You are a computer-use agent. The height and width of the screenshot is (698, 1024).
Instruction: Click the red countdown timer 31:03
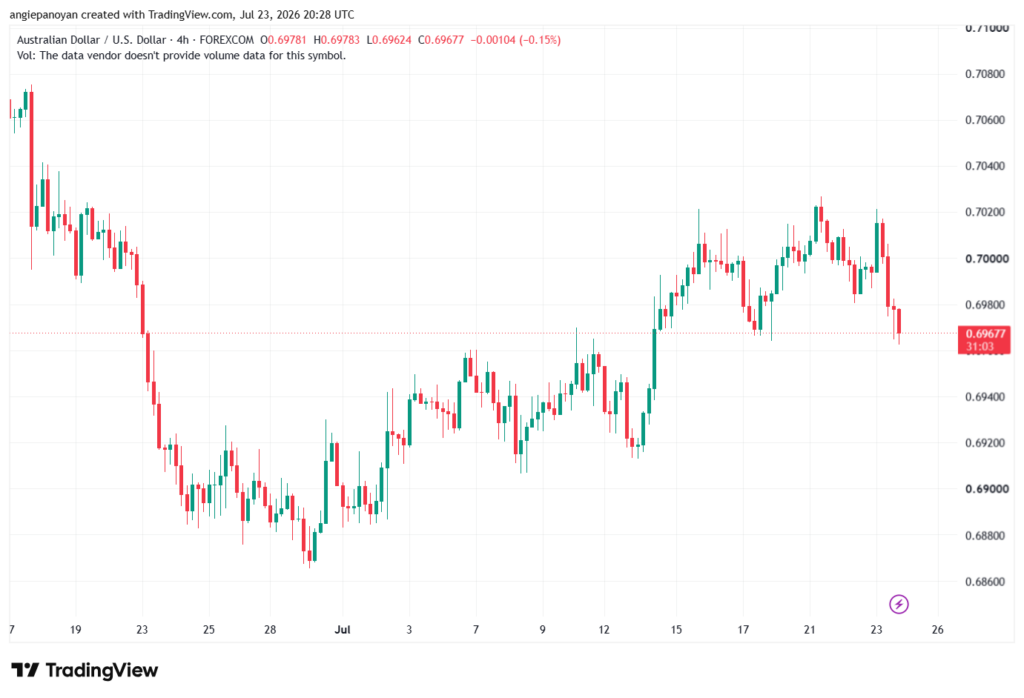(x=980, y=347)
